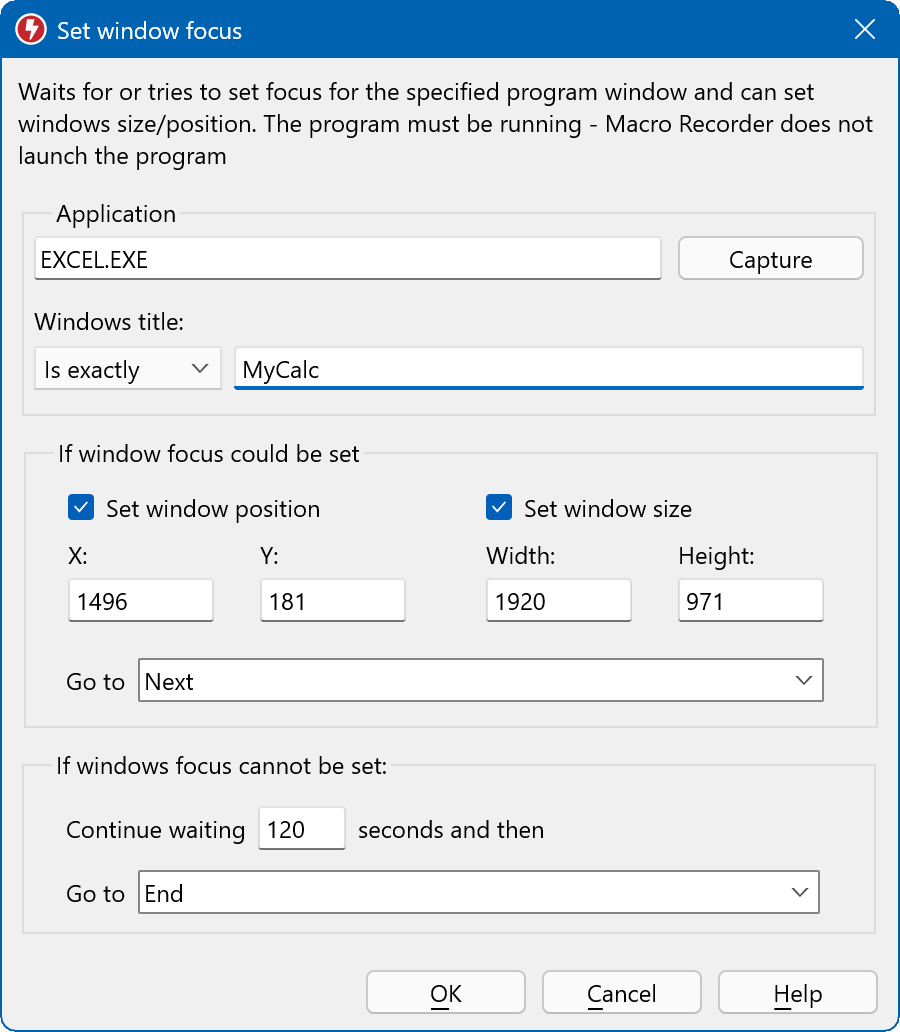Click the OK button
The width and height of the screenshot is (900, 1032).
pyautogui.click(x=446, y=992)
